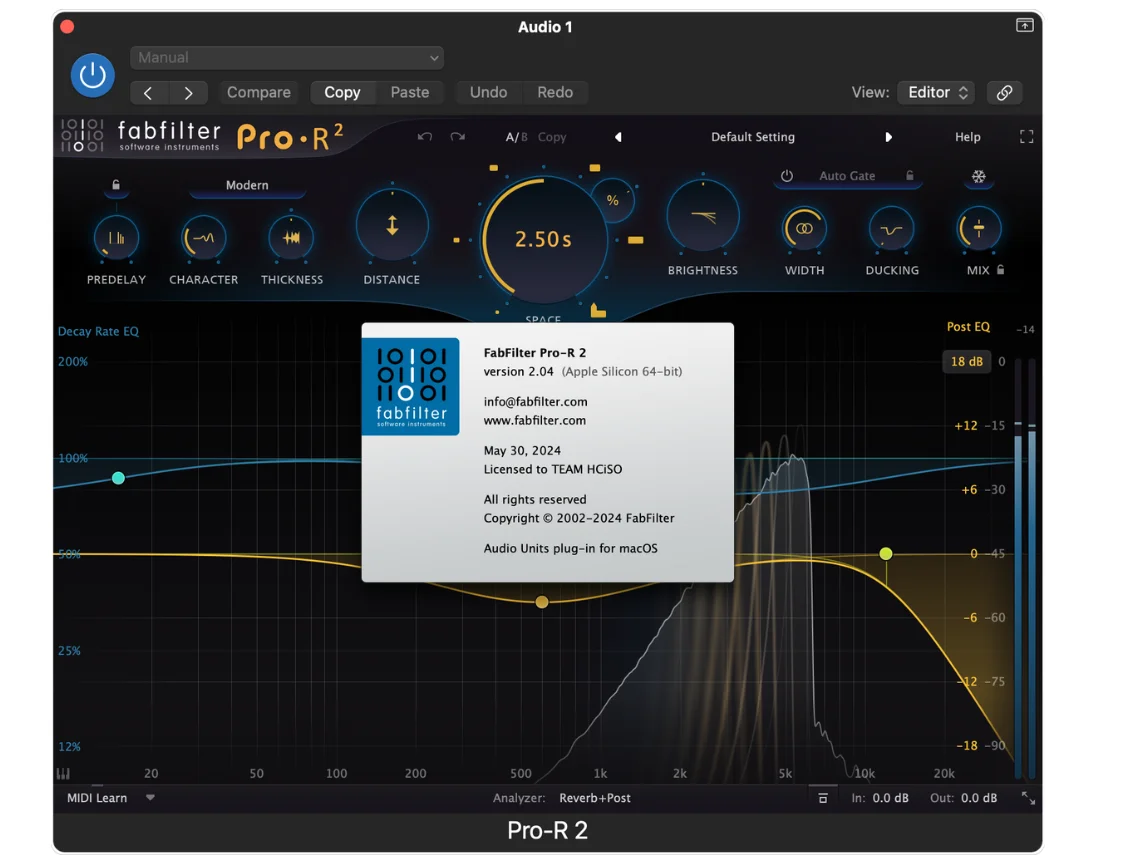Click the Compare button
This screenshot has height=855, width=1140.
click(258, 93)
